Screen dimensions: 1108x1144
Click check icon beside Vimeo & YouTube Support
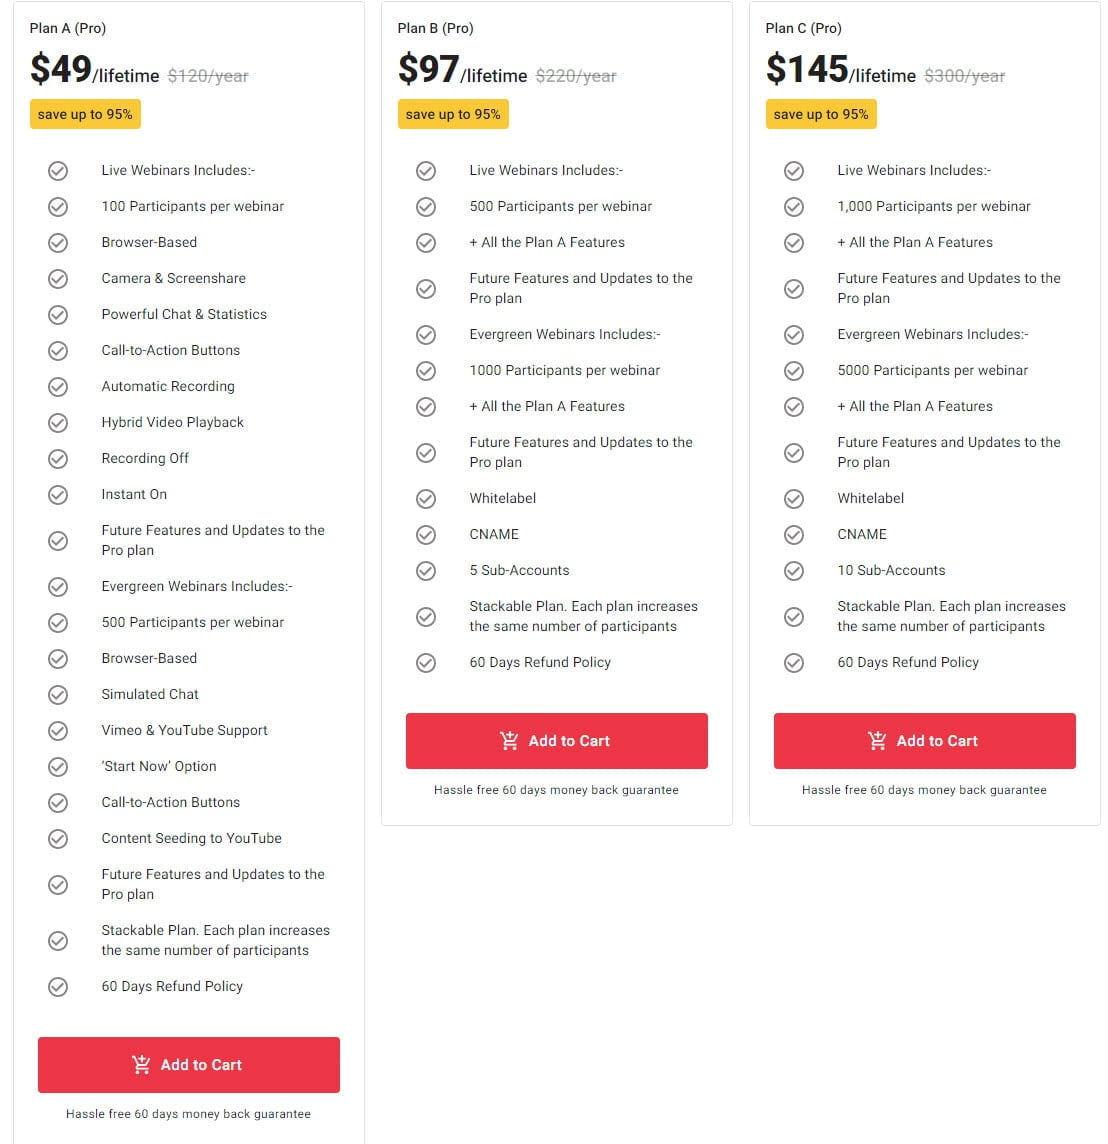coord(58,731)
